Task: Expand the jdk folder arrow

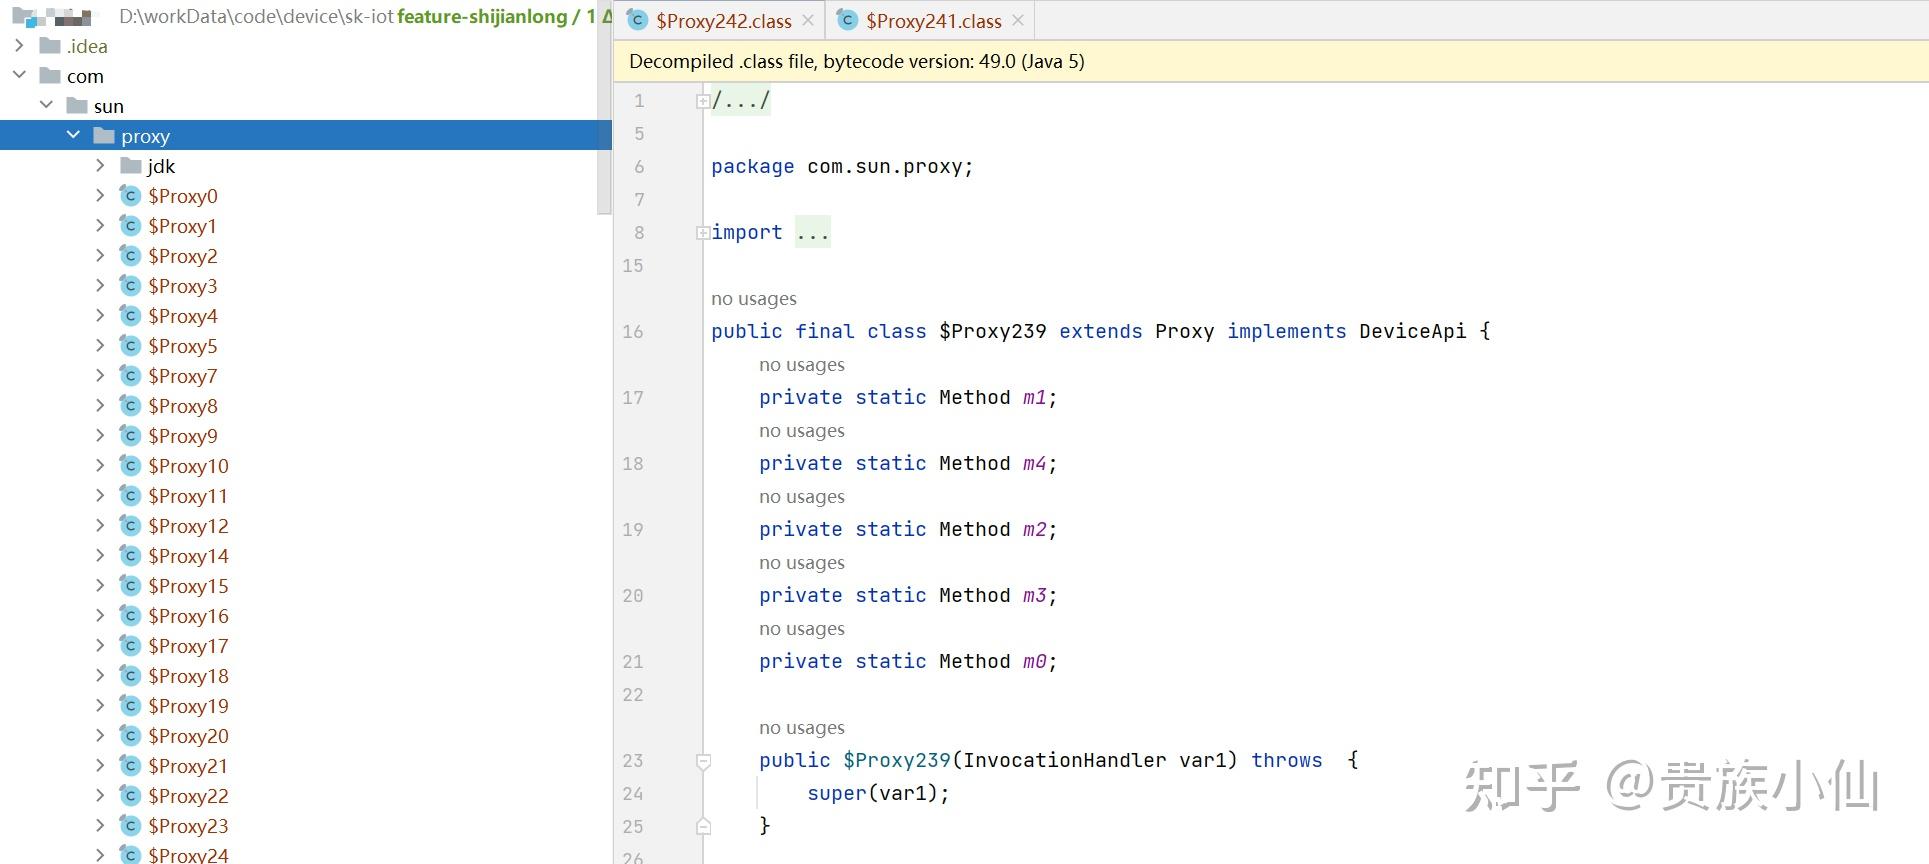Action: 100,166
